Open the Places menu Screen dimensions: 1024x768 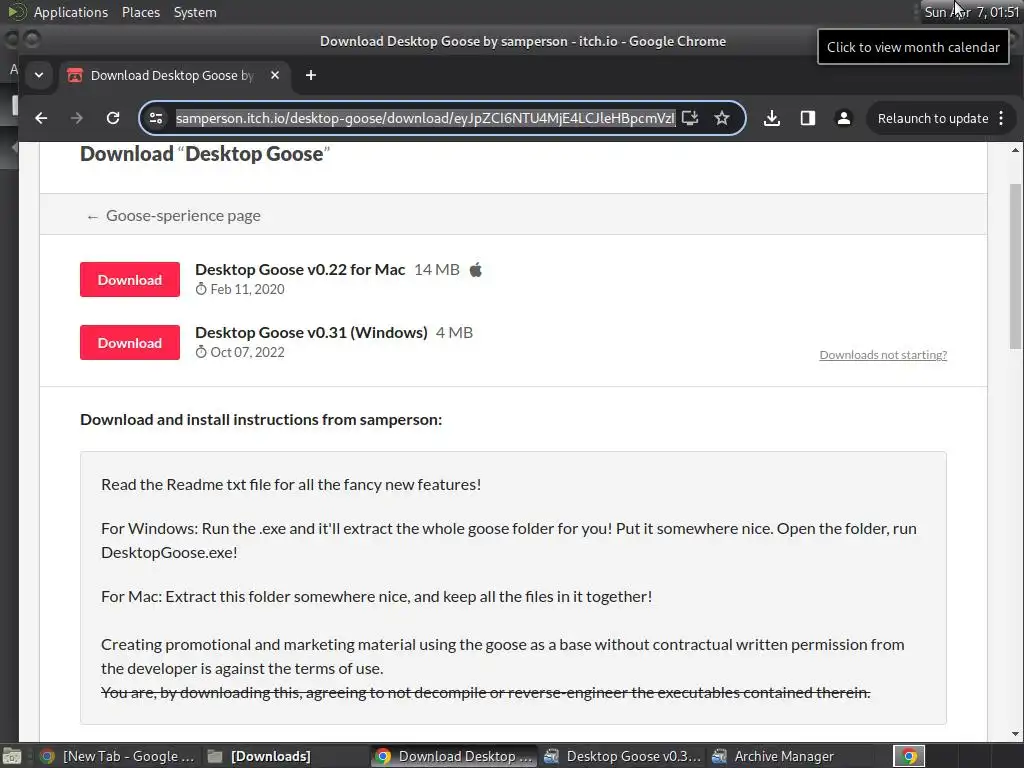pyautogui.click(x=141, y=12)
